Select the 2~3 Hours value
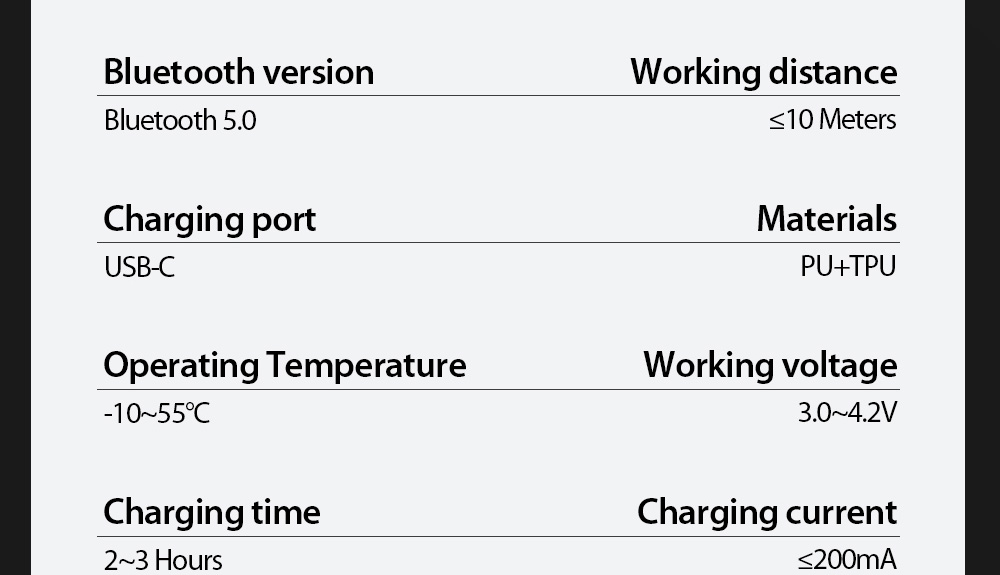This screenshot has width=1000, height=575. point(163,560)
